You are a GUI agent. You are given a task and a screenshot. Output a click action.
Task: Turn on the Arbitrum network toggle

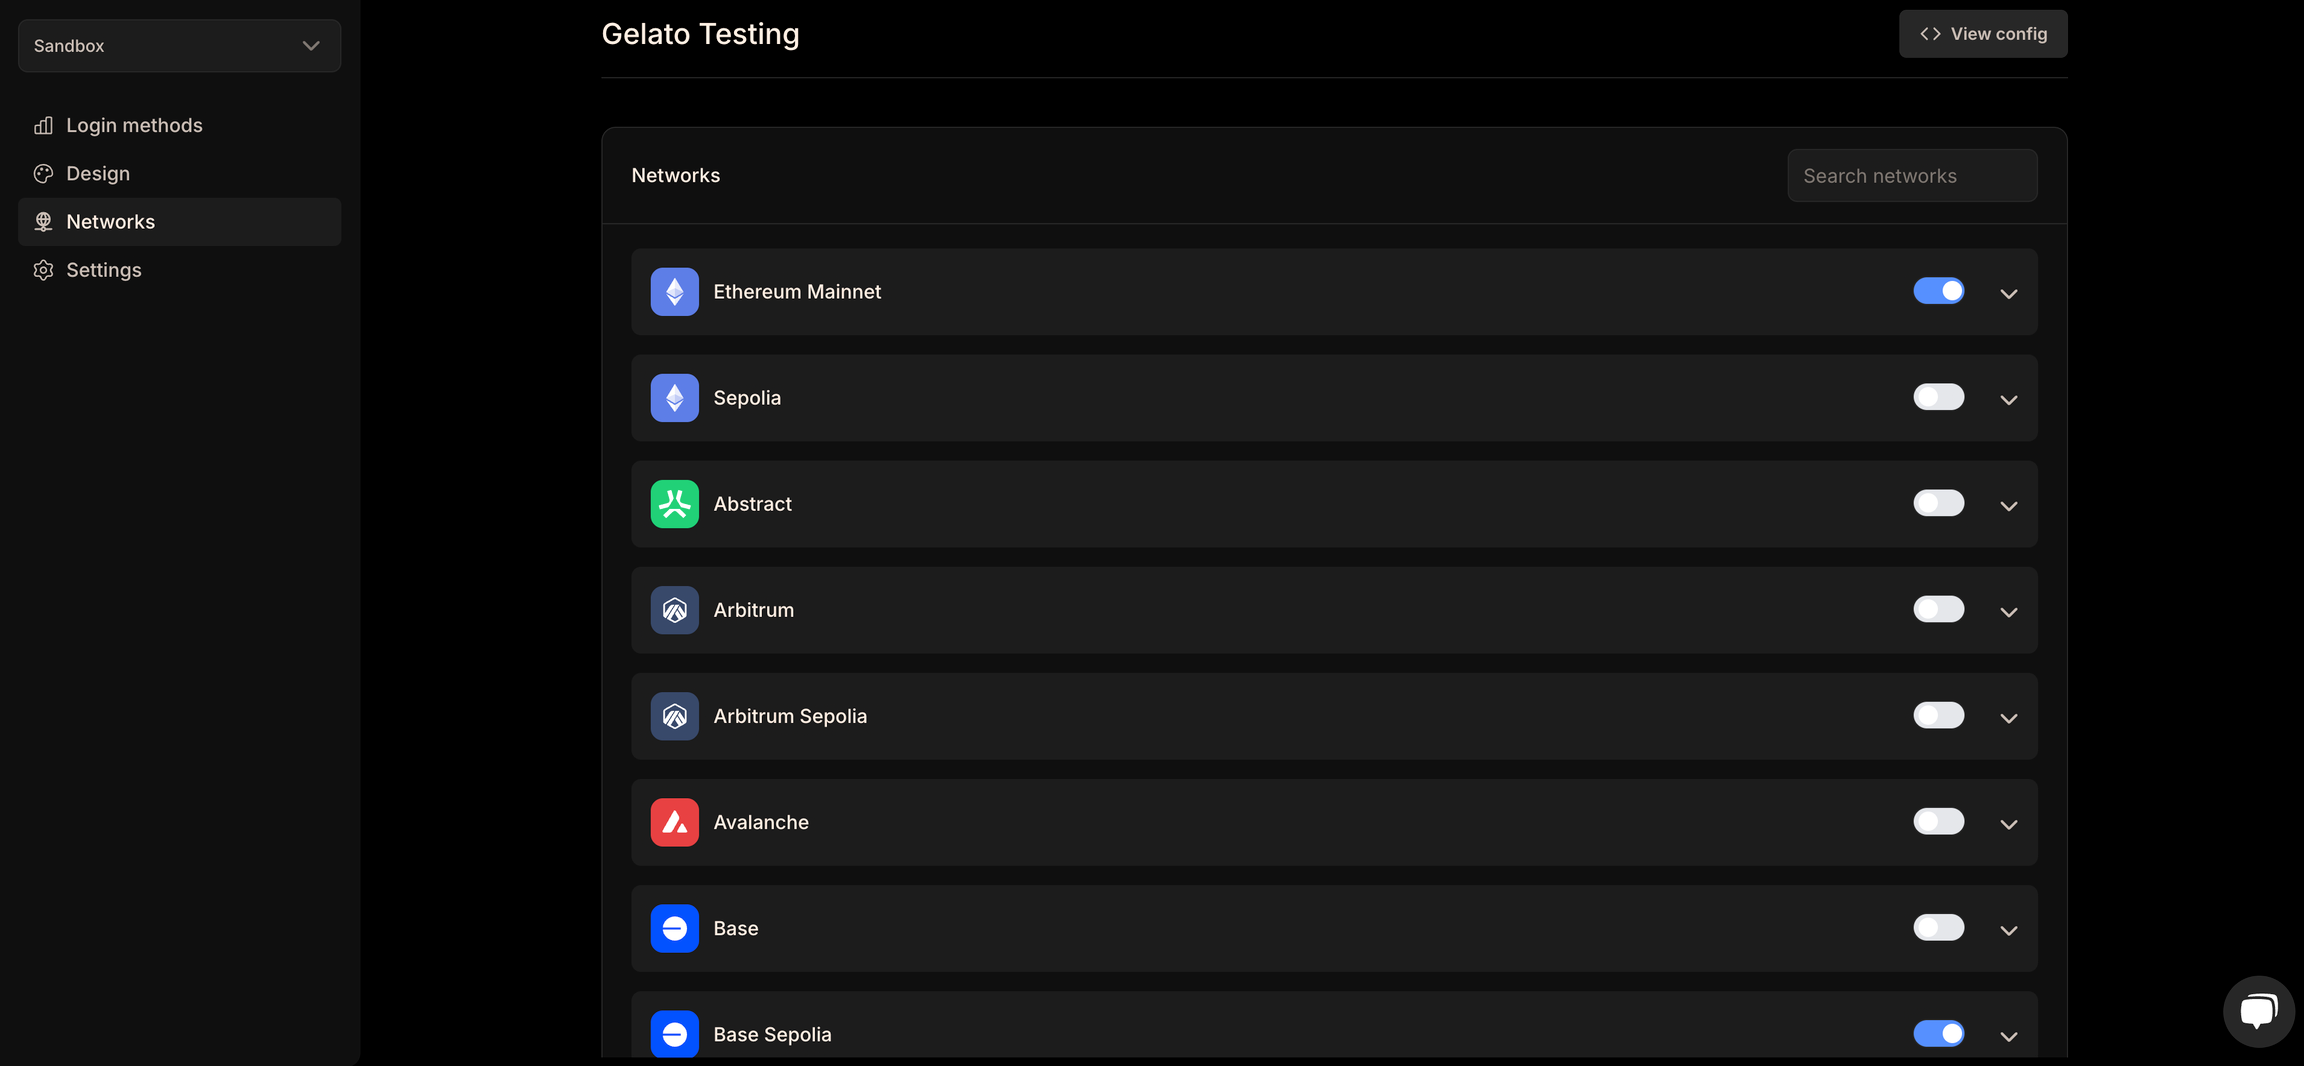point(1938,609)
